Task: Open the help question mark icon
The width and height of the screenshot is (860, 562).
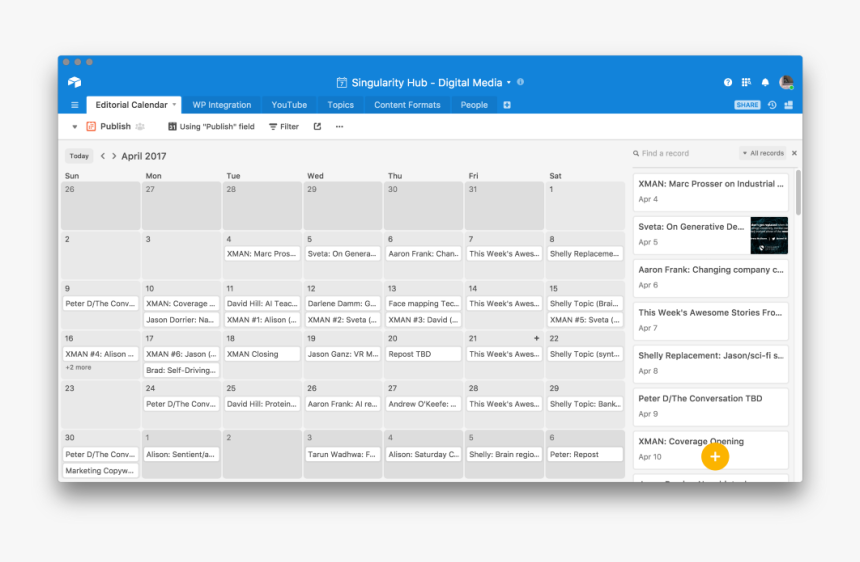Action: [727, 82]
